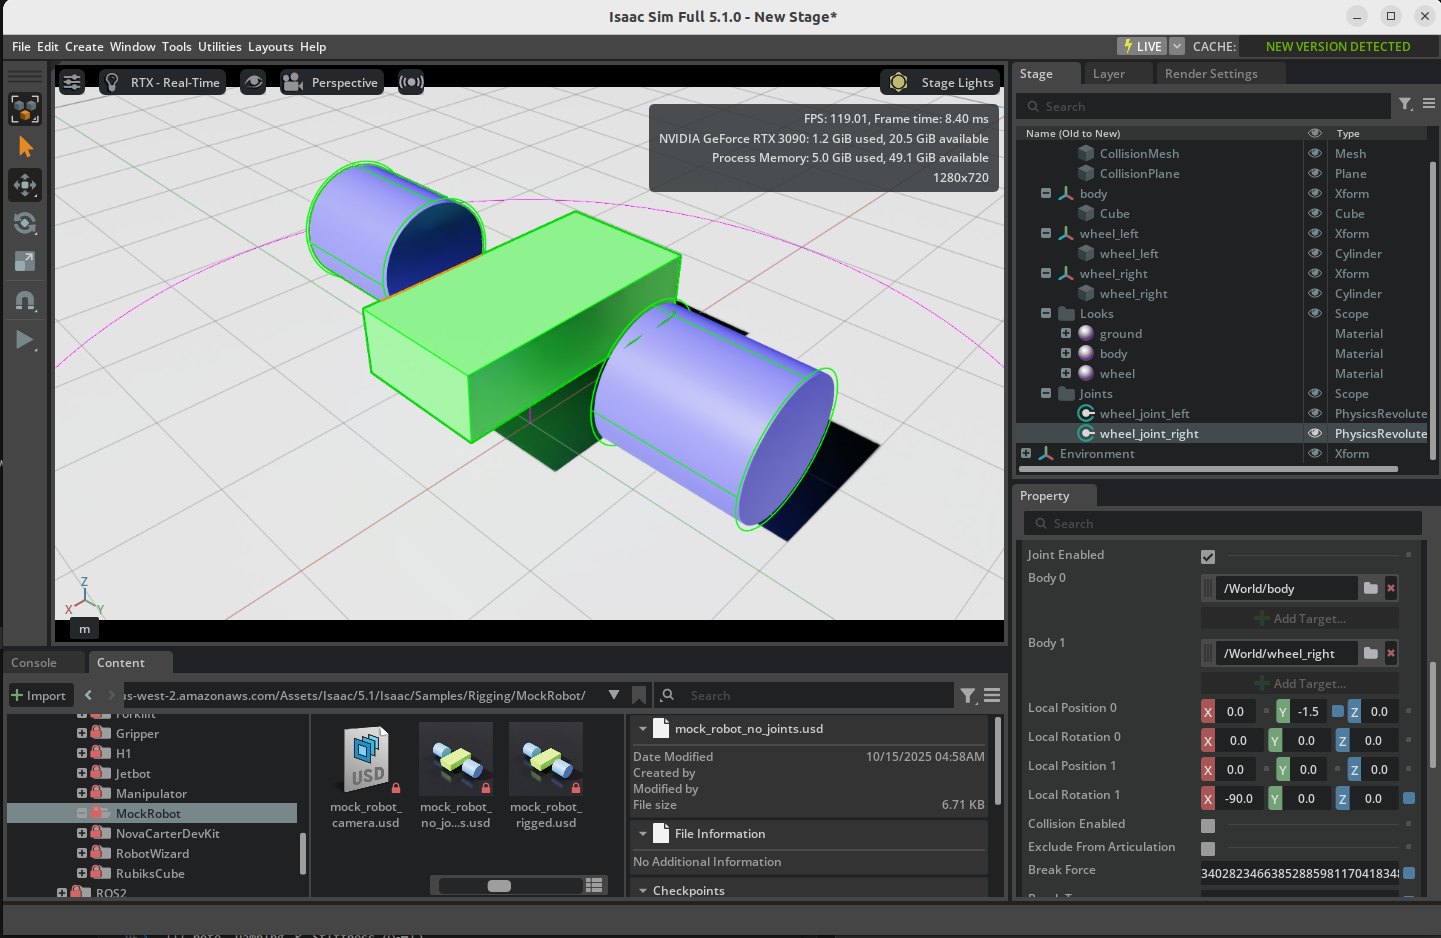Viewport: 1441px width, 938px height.
Task: Toggle the snap magnet icon
Action: pos(25,301)
